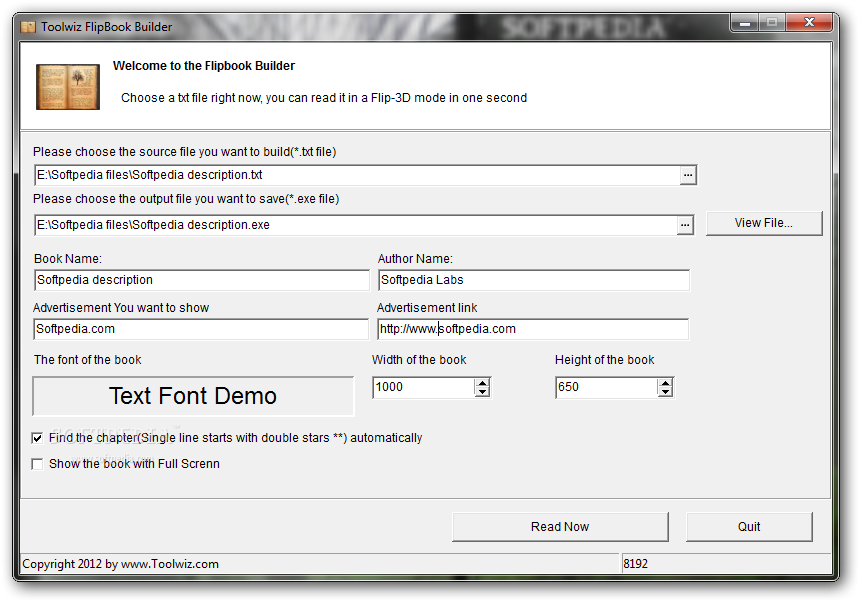This screenshot has height=602, width=860.
Task: Click the Advertisement link field
Action: [x=533, y=329]
